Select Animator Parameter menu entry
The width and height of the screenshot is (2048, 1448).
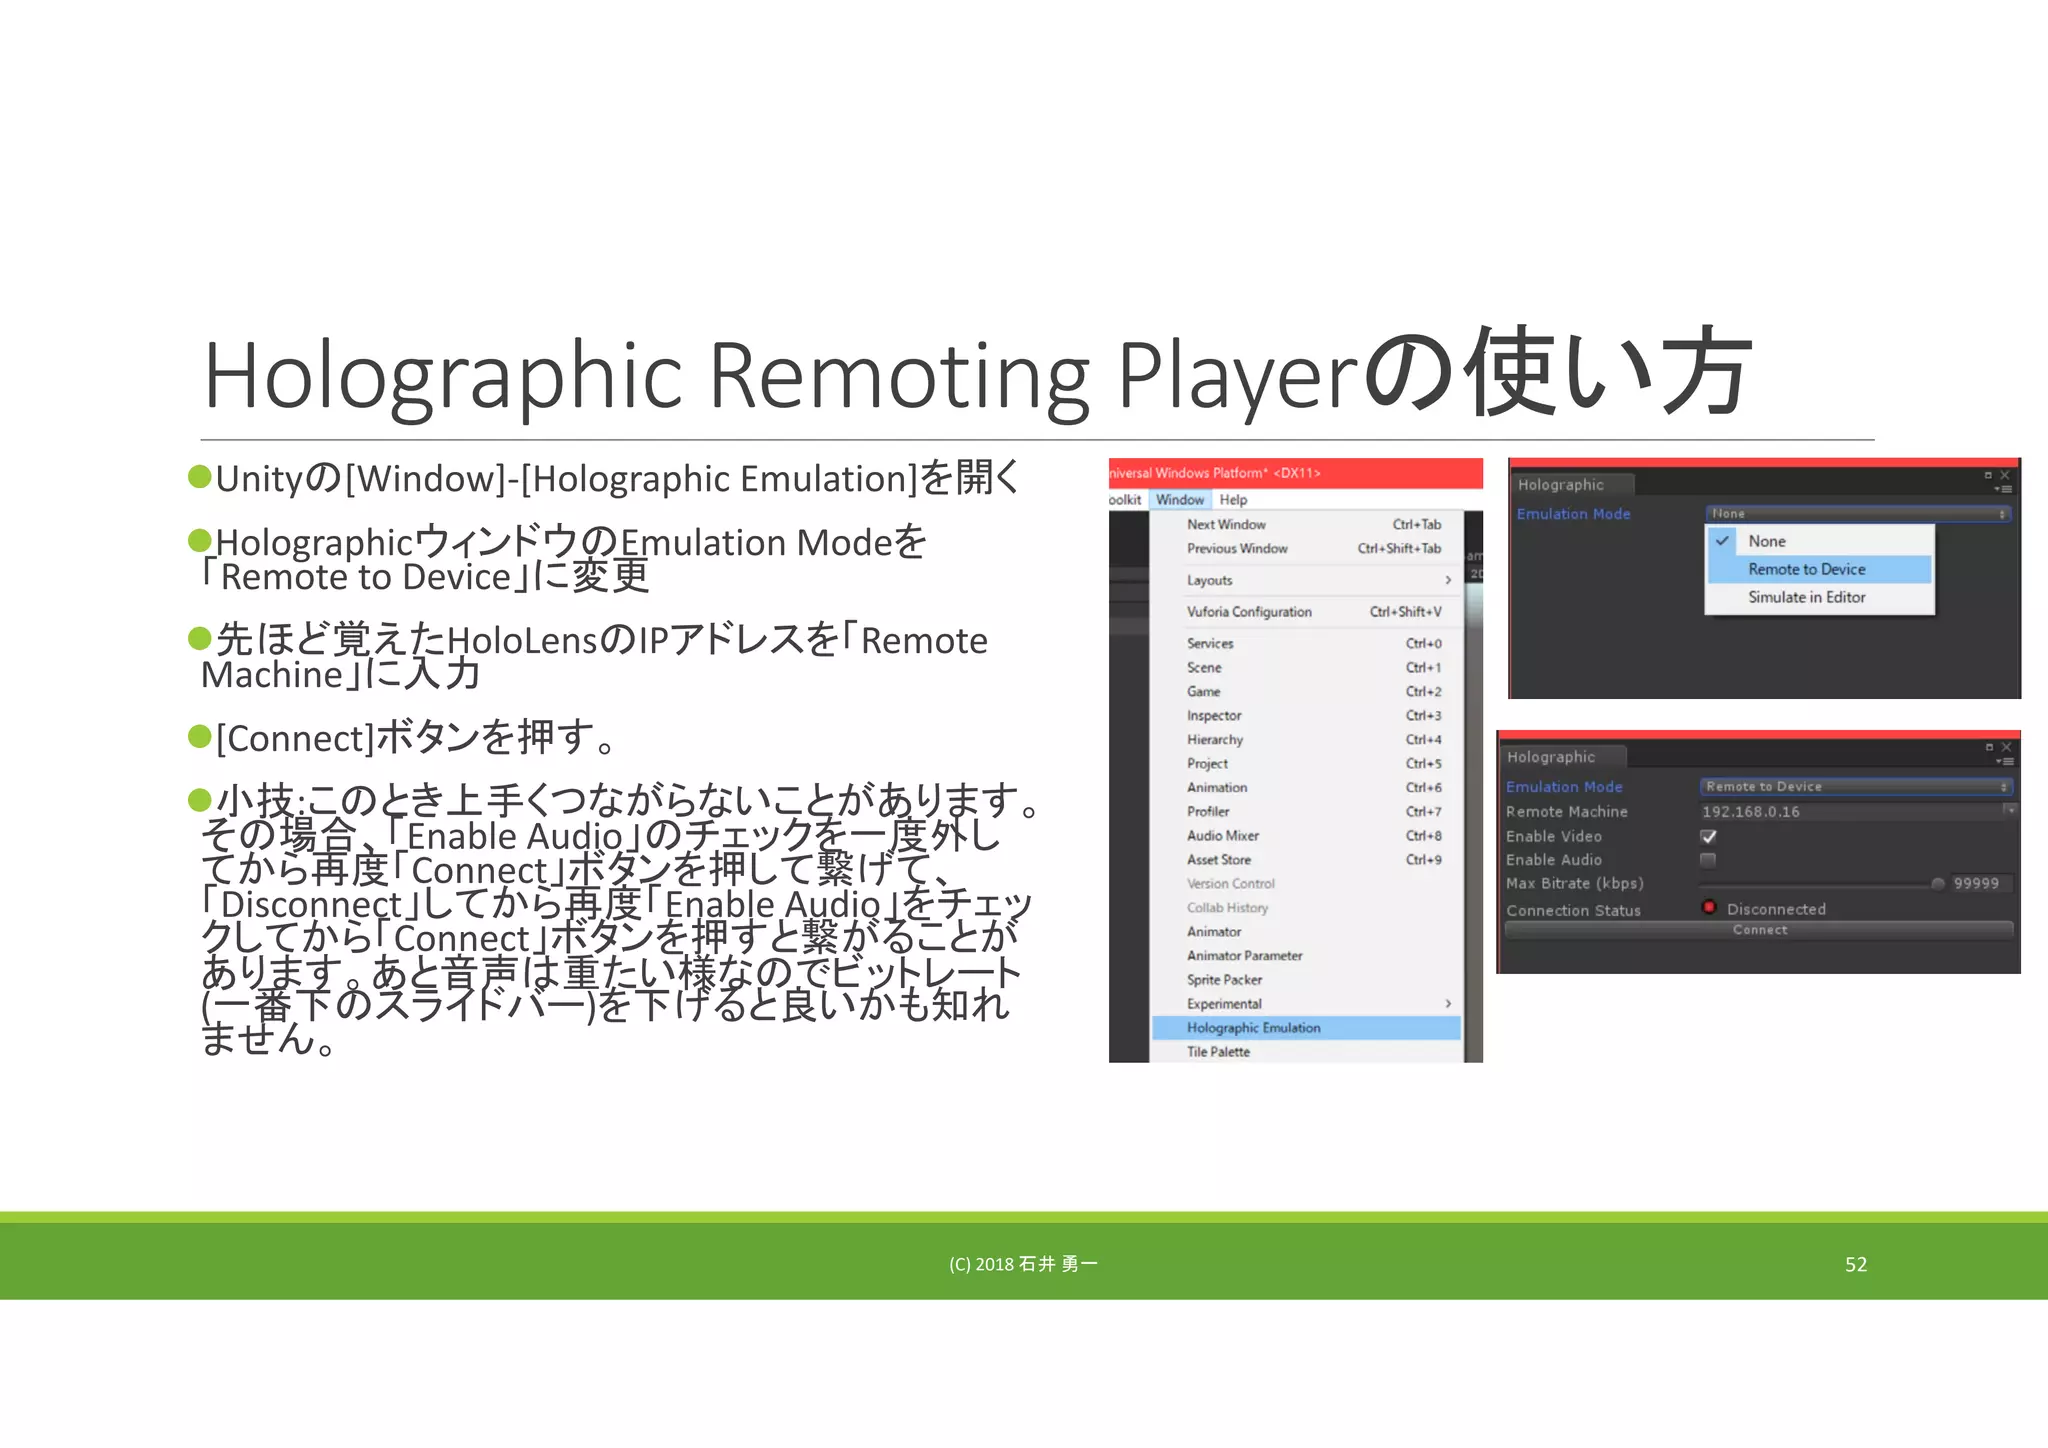click(1307, 956)
